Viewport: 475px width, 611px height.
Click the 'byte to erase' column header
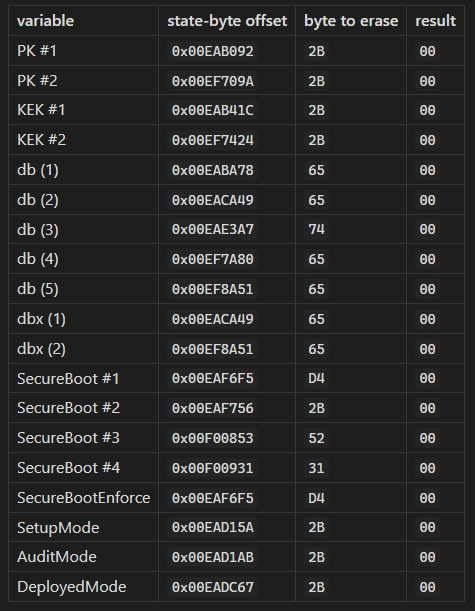pyautogui.click(x=351, y=21)
